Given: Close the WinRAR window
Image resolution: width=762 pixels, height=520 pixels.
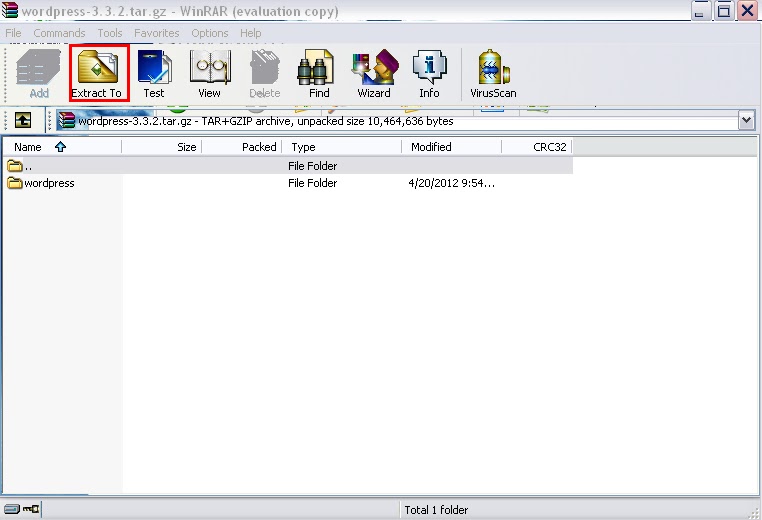Looking at the screenshot, I should 747,11.
